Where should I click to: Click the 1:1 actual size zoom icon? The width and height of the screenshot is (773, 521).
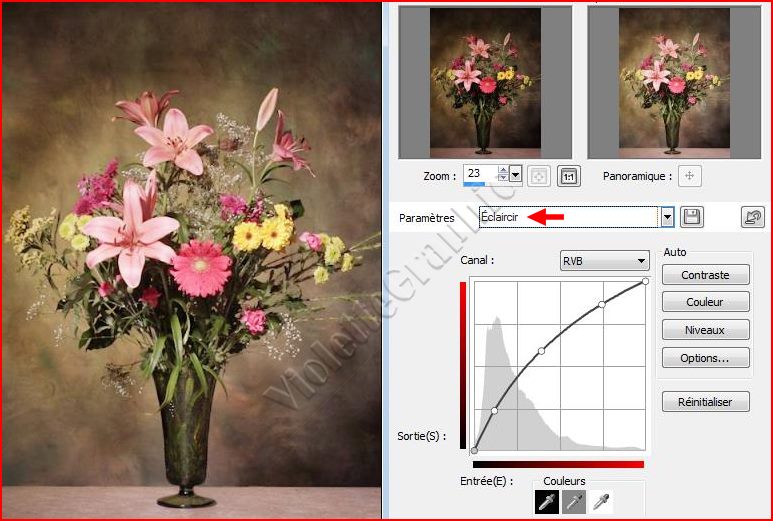[x=568, y=175]
